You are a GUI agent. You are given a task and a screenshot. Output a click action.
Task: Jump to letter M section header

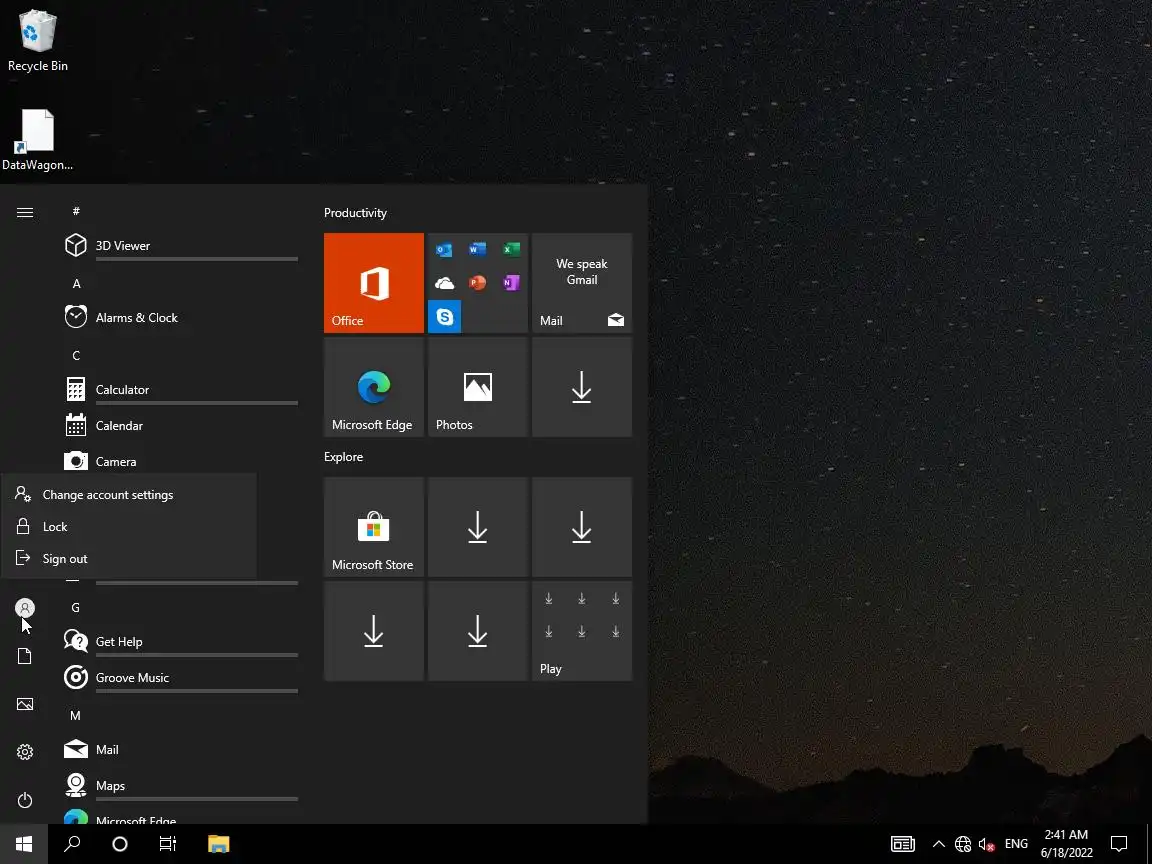click(76, 716)
